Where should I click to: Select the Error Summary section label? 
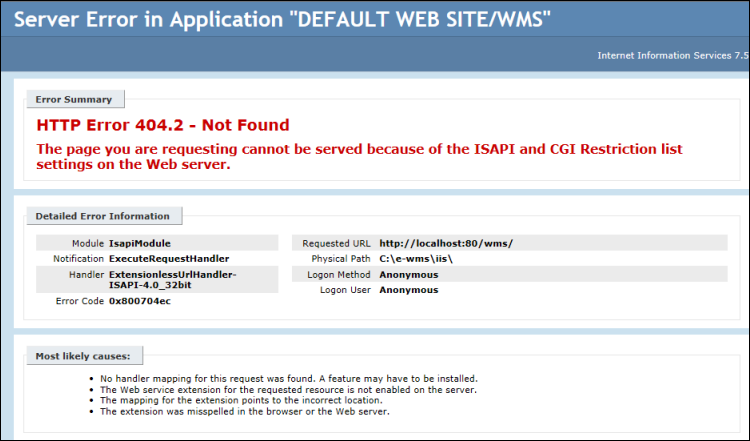pyautogui.click(x=76, y=99)
